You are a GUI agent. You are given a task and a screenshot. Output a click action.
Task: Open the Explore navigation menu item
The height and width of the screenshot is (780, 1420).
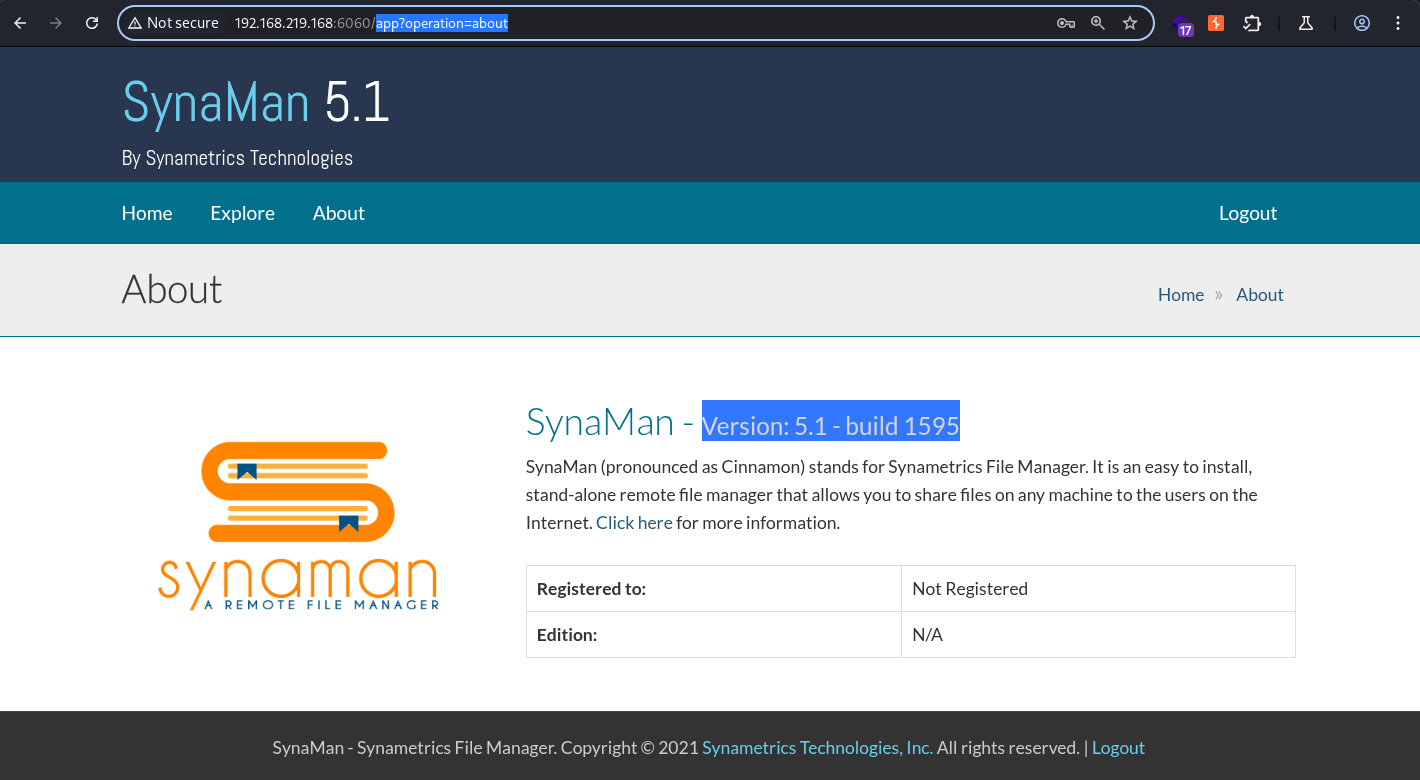coord(242,213)
